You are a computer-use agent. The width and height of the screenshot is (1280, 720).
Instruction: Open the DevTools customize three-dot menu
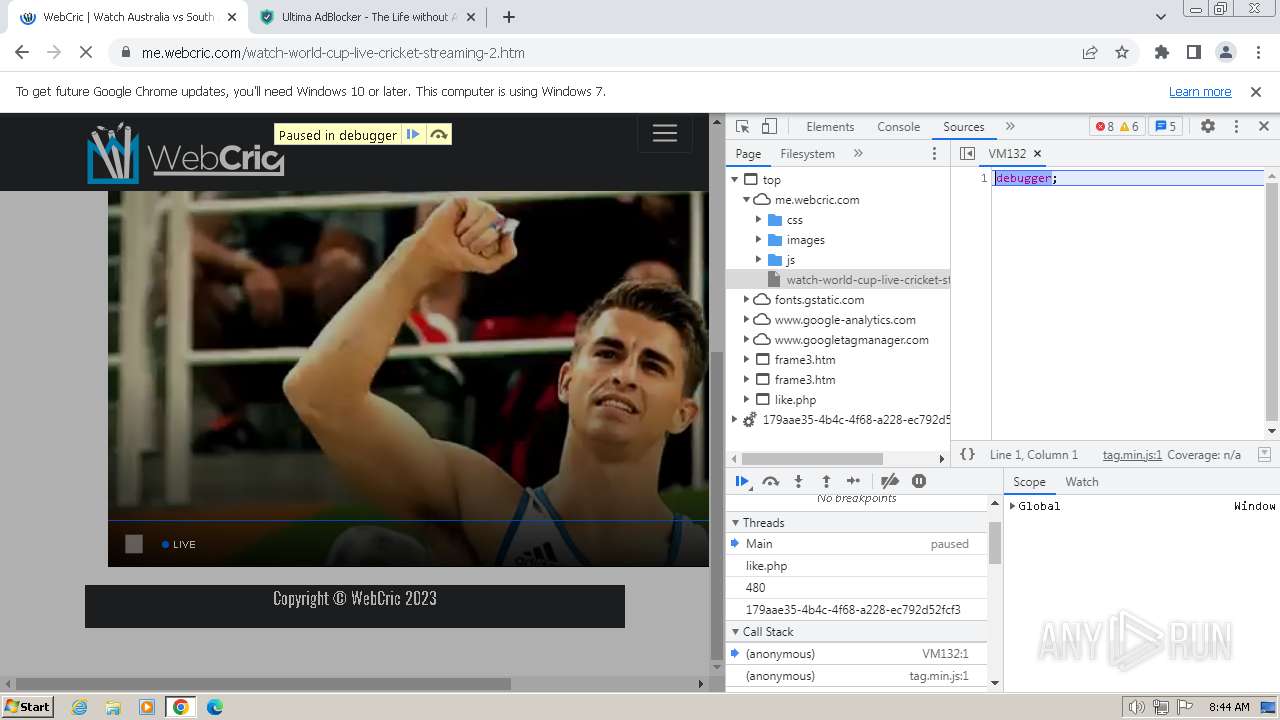point(1236,127)
